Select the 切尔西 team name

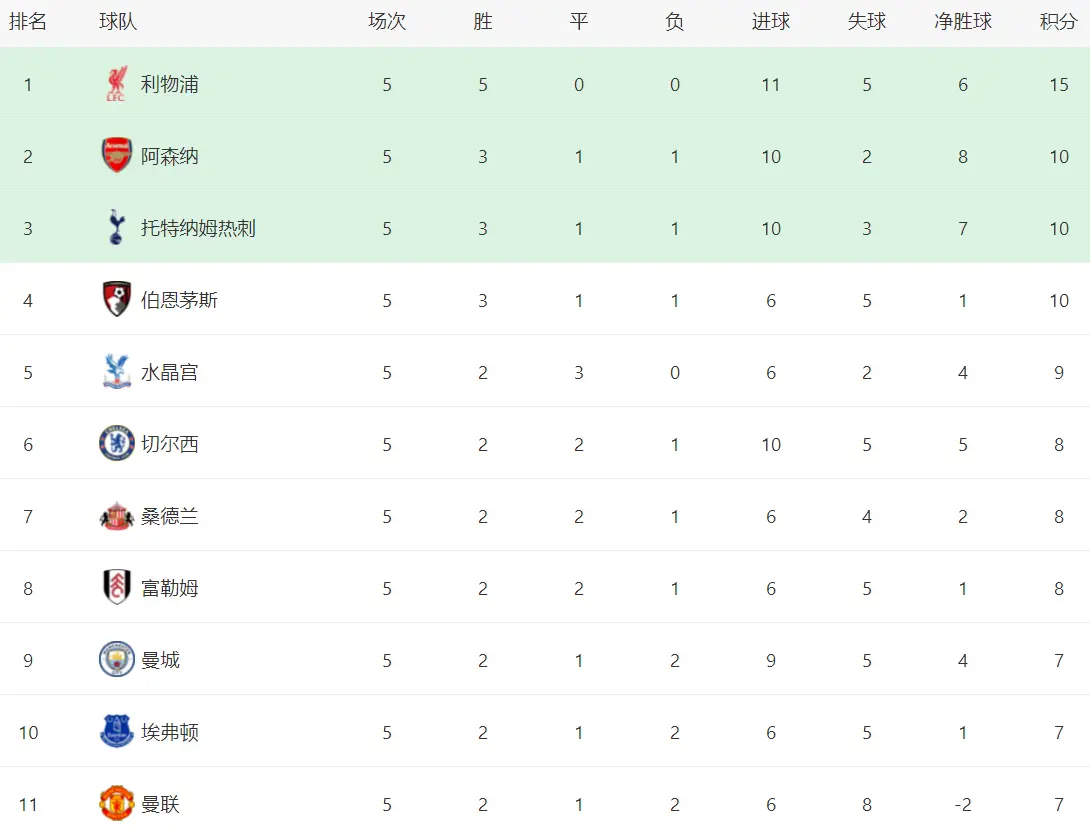[169, 444]
